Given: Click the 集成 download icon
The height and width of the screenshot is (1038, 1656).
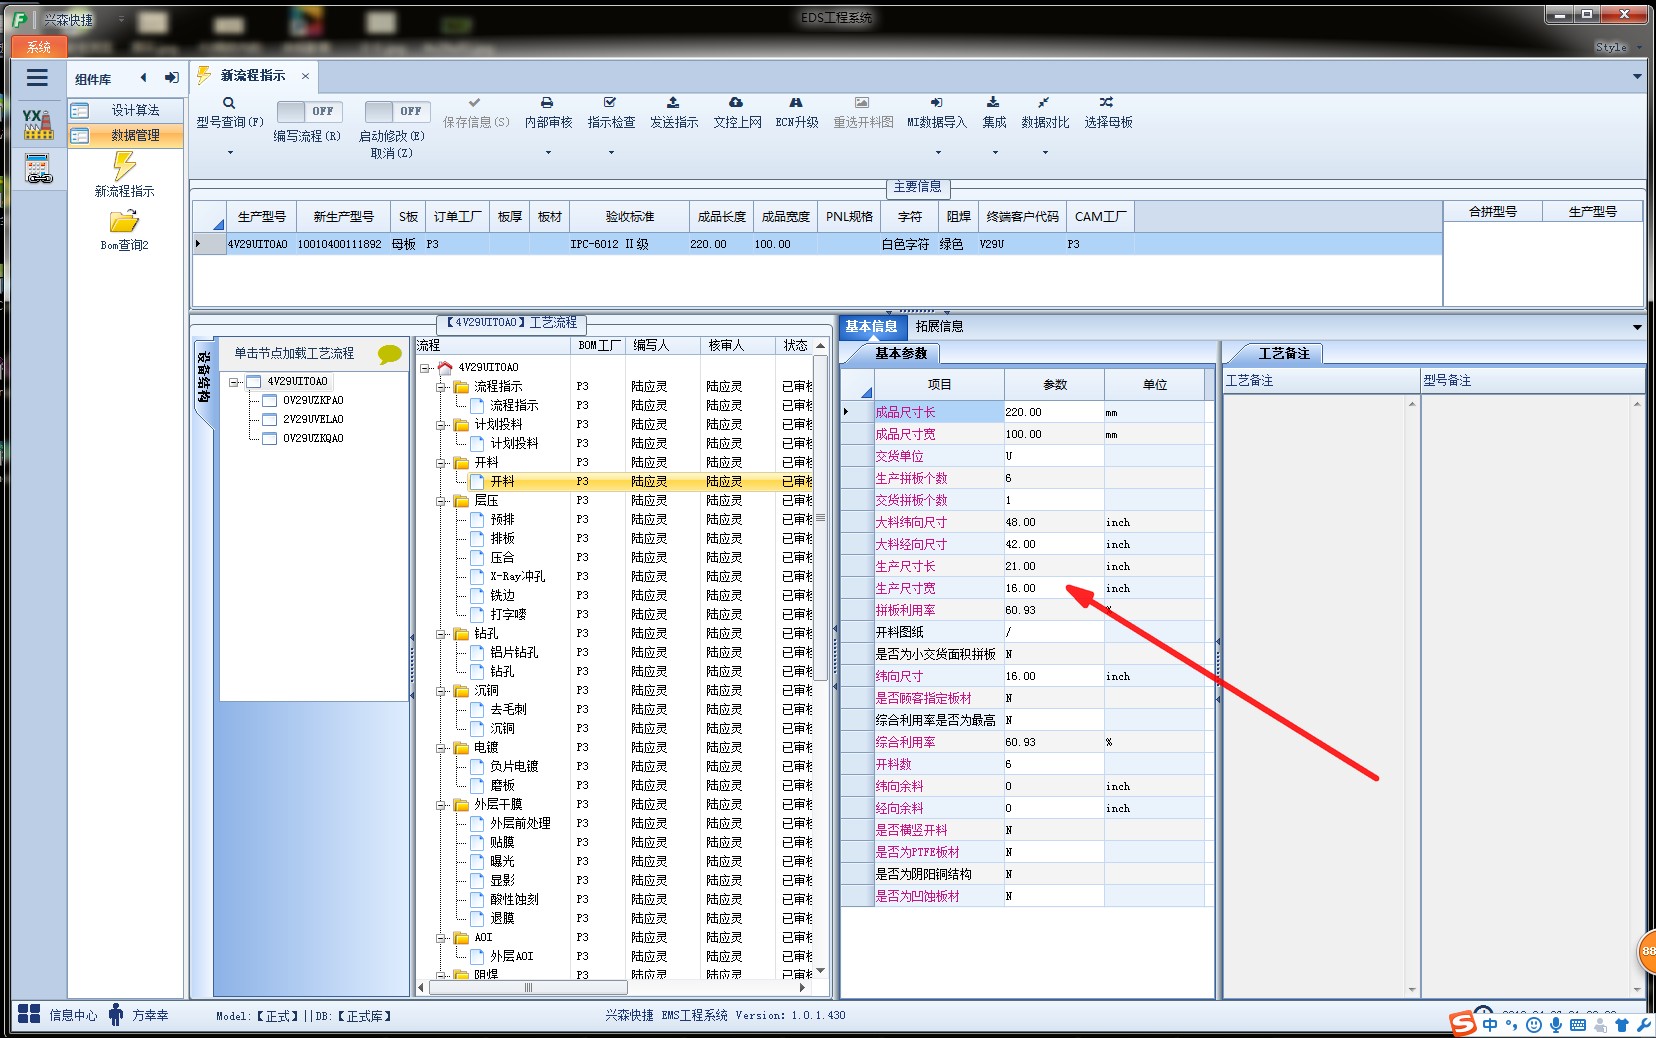Looking at the screenshot, I should pos(993,102).
